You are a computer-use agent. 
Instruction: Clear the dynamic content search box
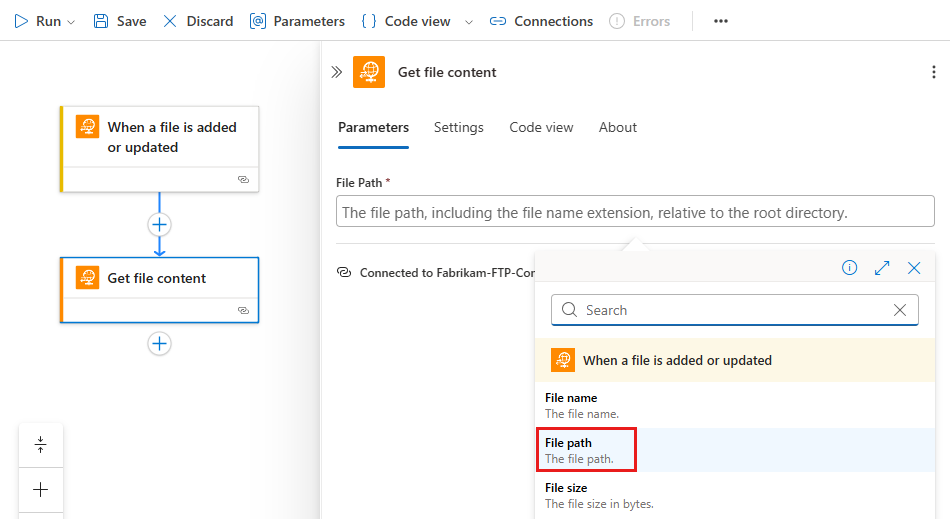point(900,310)
